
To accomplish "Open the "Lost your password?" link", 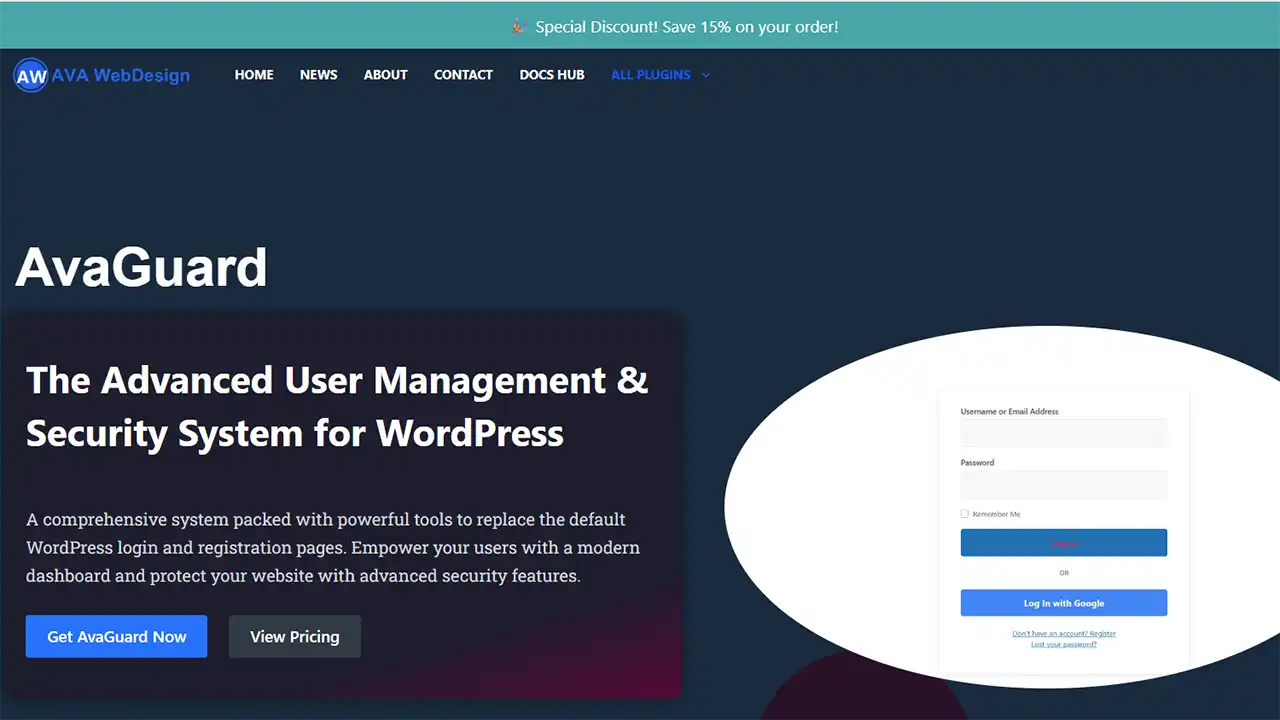I will tap(1063, 644).
